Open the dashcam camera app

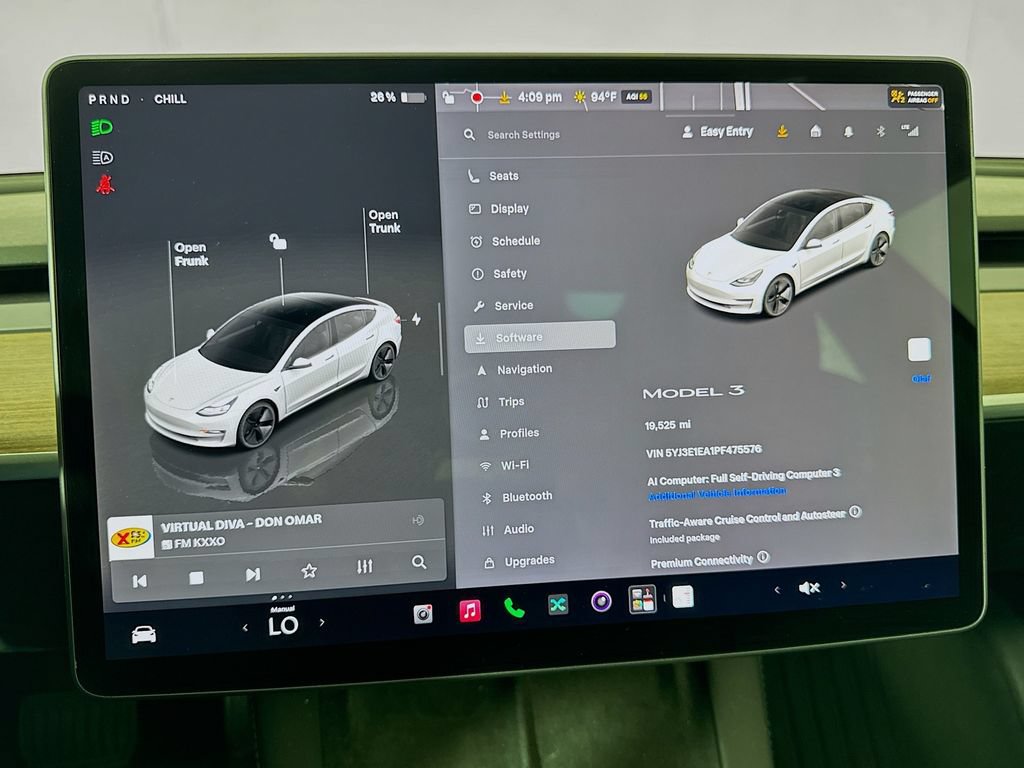pos(423,614)
